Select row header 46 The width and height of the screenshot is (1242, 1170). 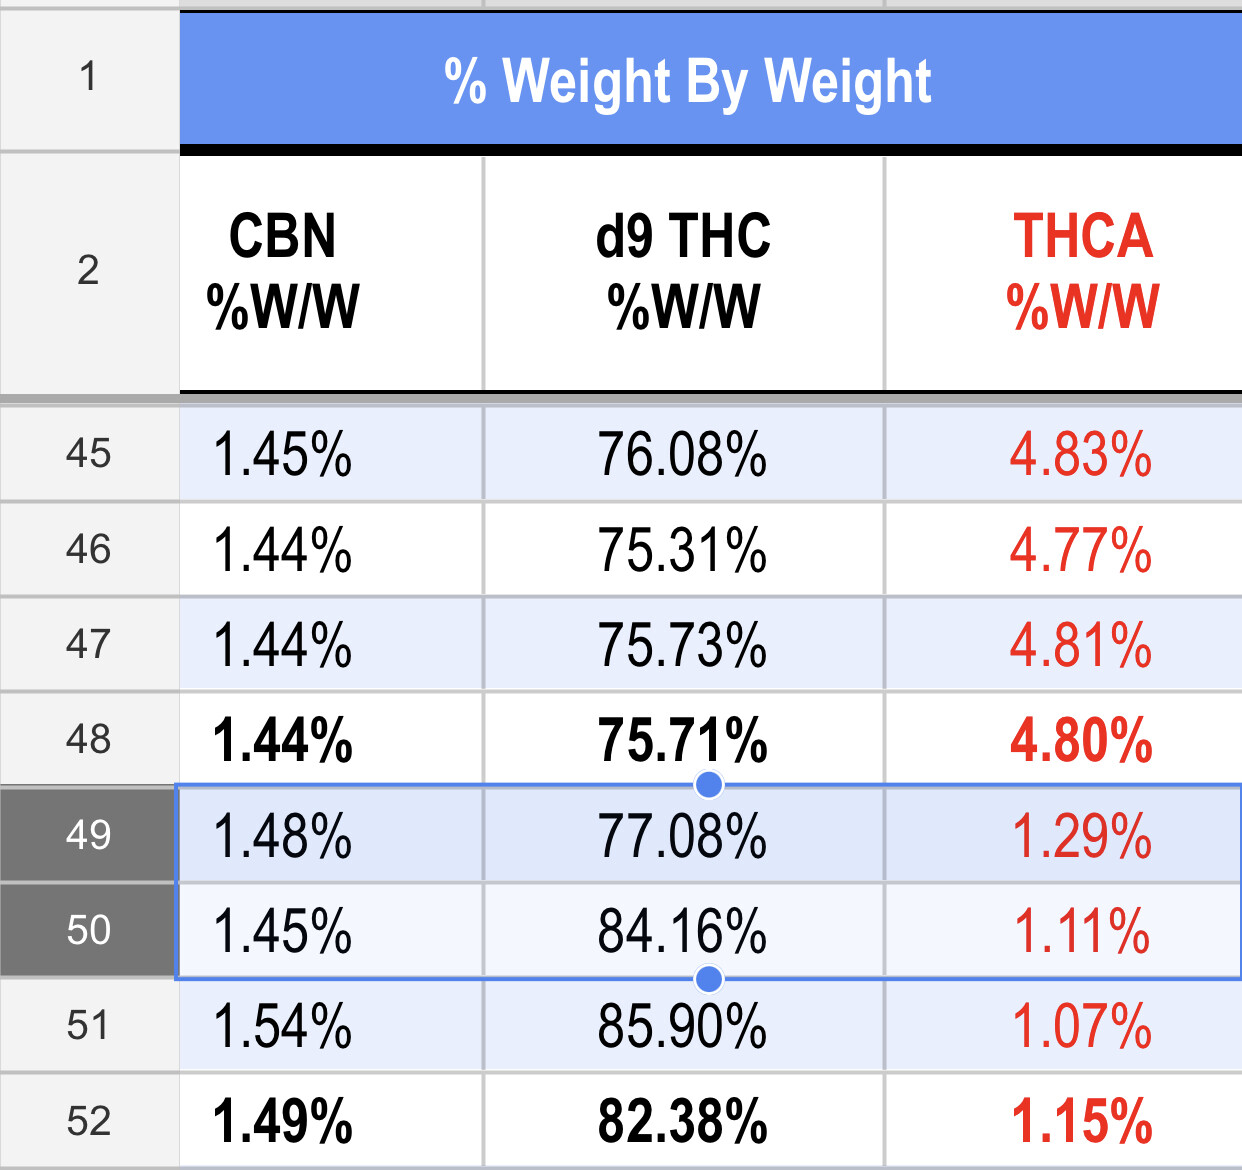click(x=88, y=549)
